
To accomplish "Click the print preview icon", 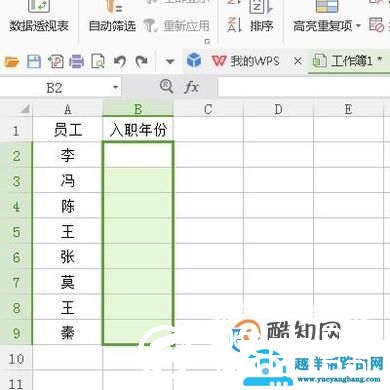I will click(x=98, y=62).
